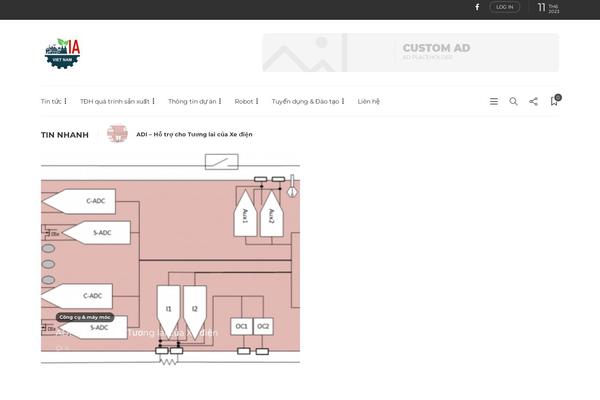This screenshot has height=400, width=600.
Task: Click the IA Viet Nam site logo
Action: [x=62, y=53]
